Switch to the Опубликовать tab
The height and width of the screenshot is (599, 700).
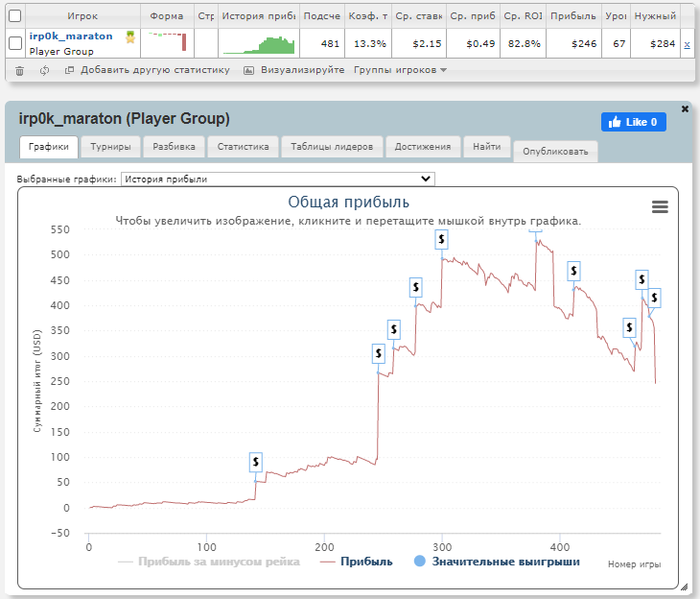tap(555, 152)
